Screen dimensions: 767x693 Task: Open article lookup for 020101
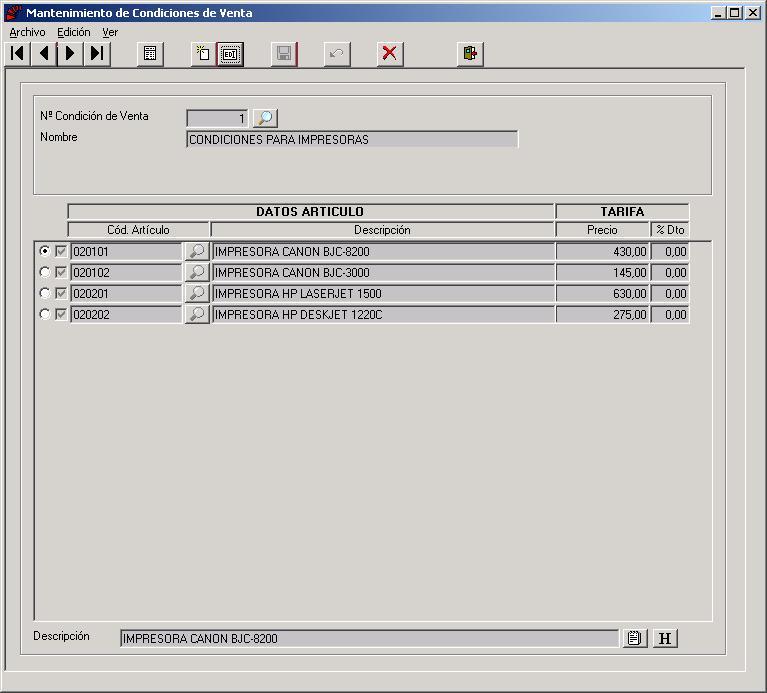197,251
